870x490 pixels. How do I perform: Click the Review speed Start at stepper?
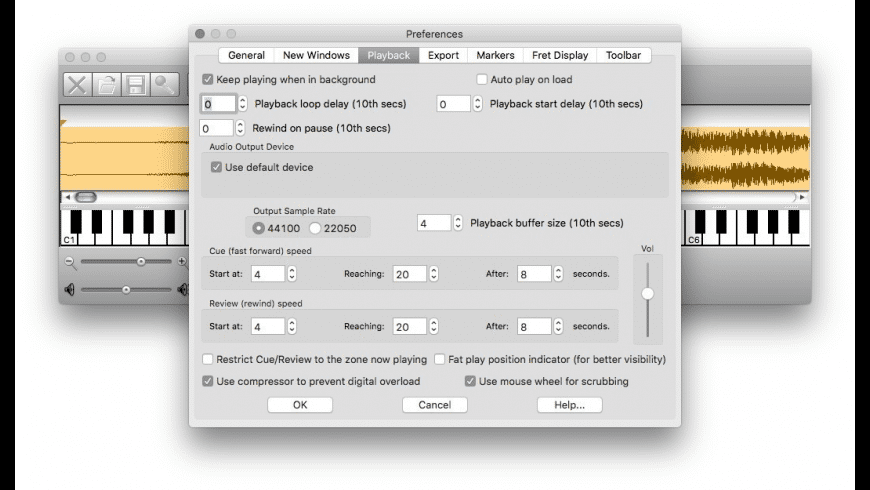point(292,326)
